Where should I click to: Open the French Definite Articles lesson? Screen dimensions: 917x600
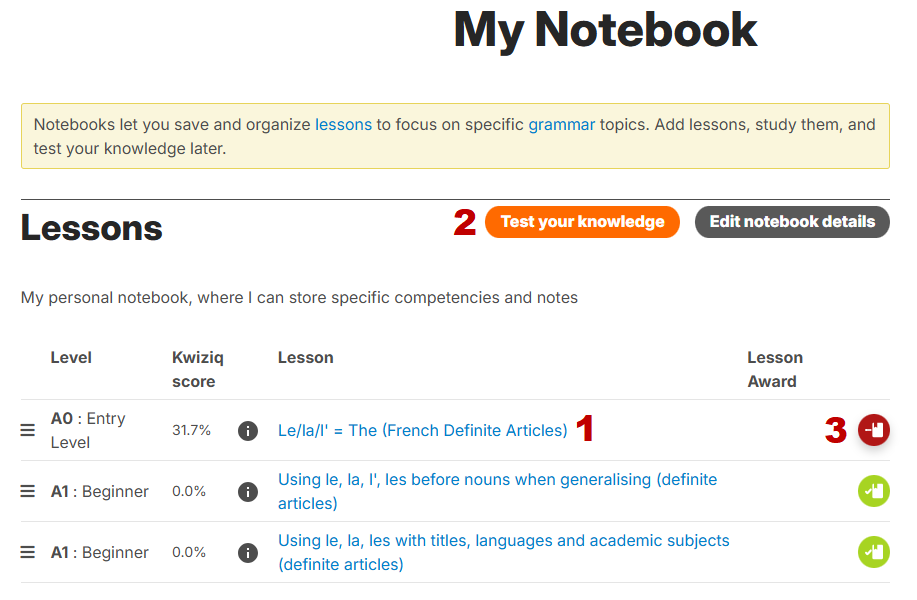coord(420,430)
